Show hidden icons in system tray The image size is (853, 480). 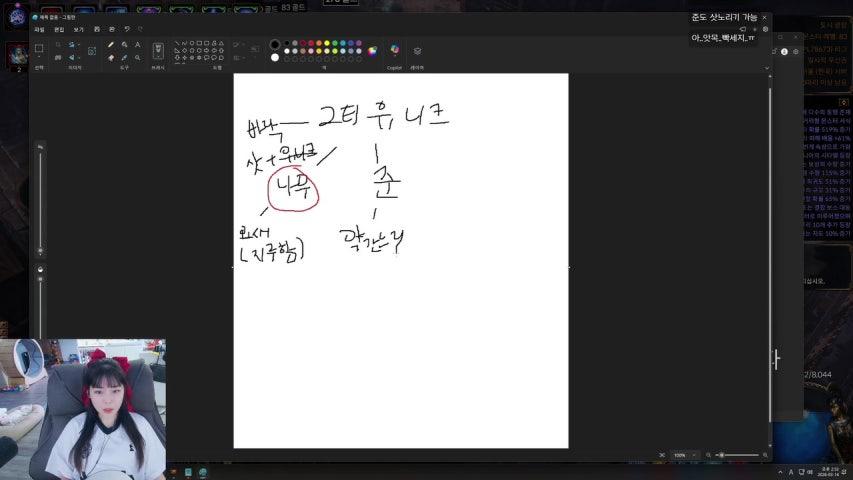coord(781,472)
